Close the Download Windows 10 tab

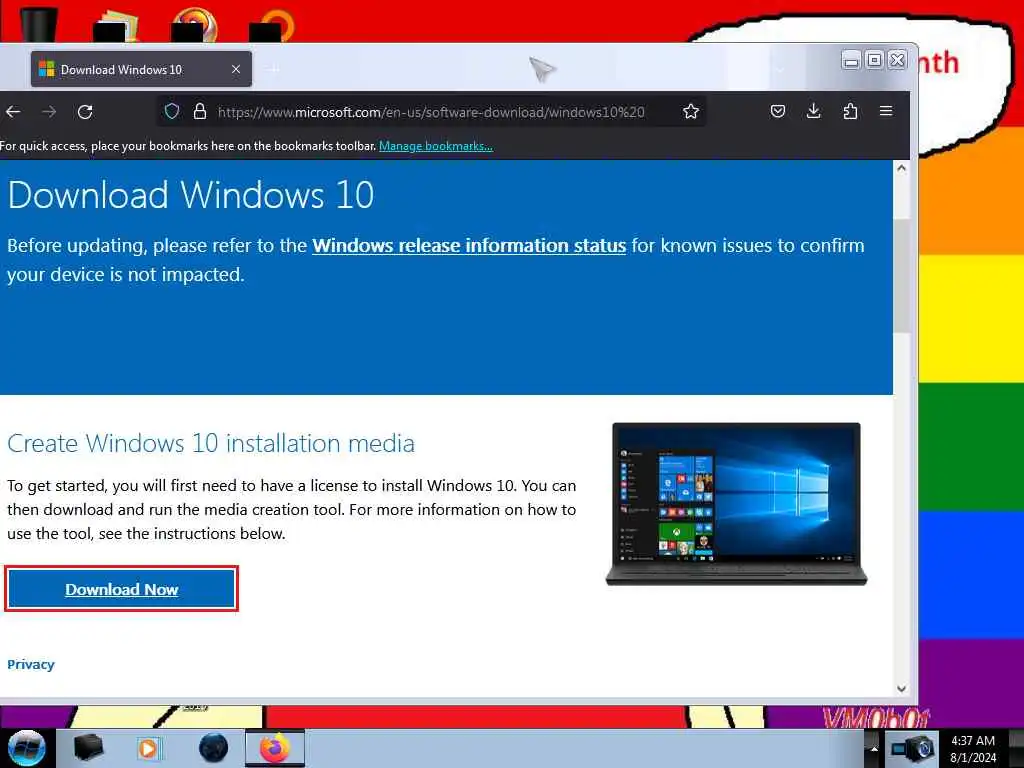pyautogui.click(x=236, y=69)
